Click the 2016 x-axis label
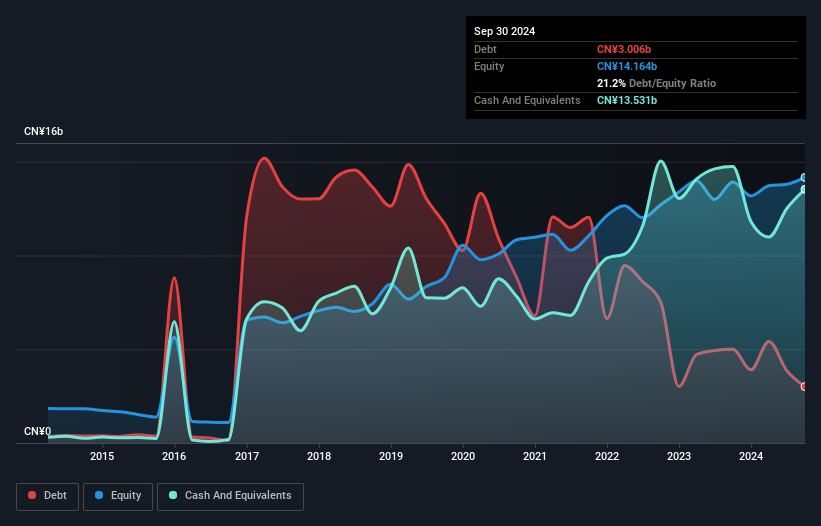 pyautogui.click(x=174, y=456)
